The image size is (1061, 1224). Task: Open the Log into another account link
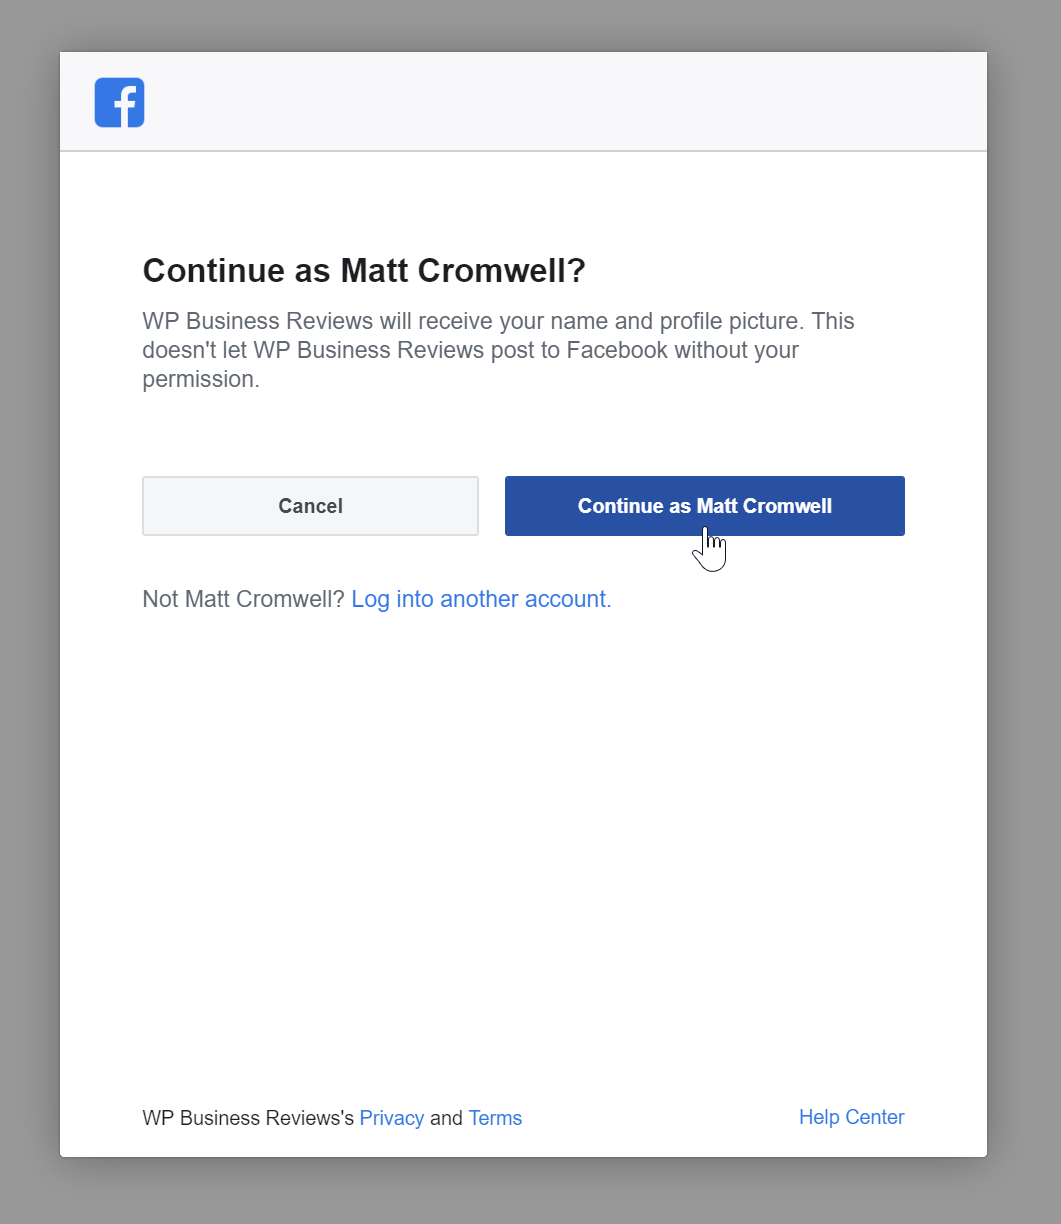pyautogui.click(x=481, y=599)
